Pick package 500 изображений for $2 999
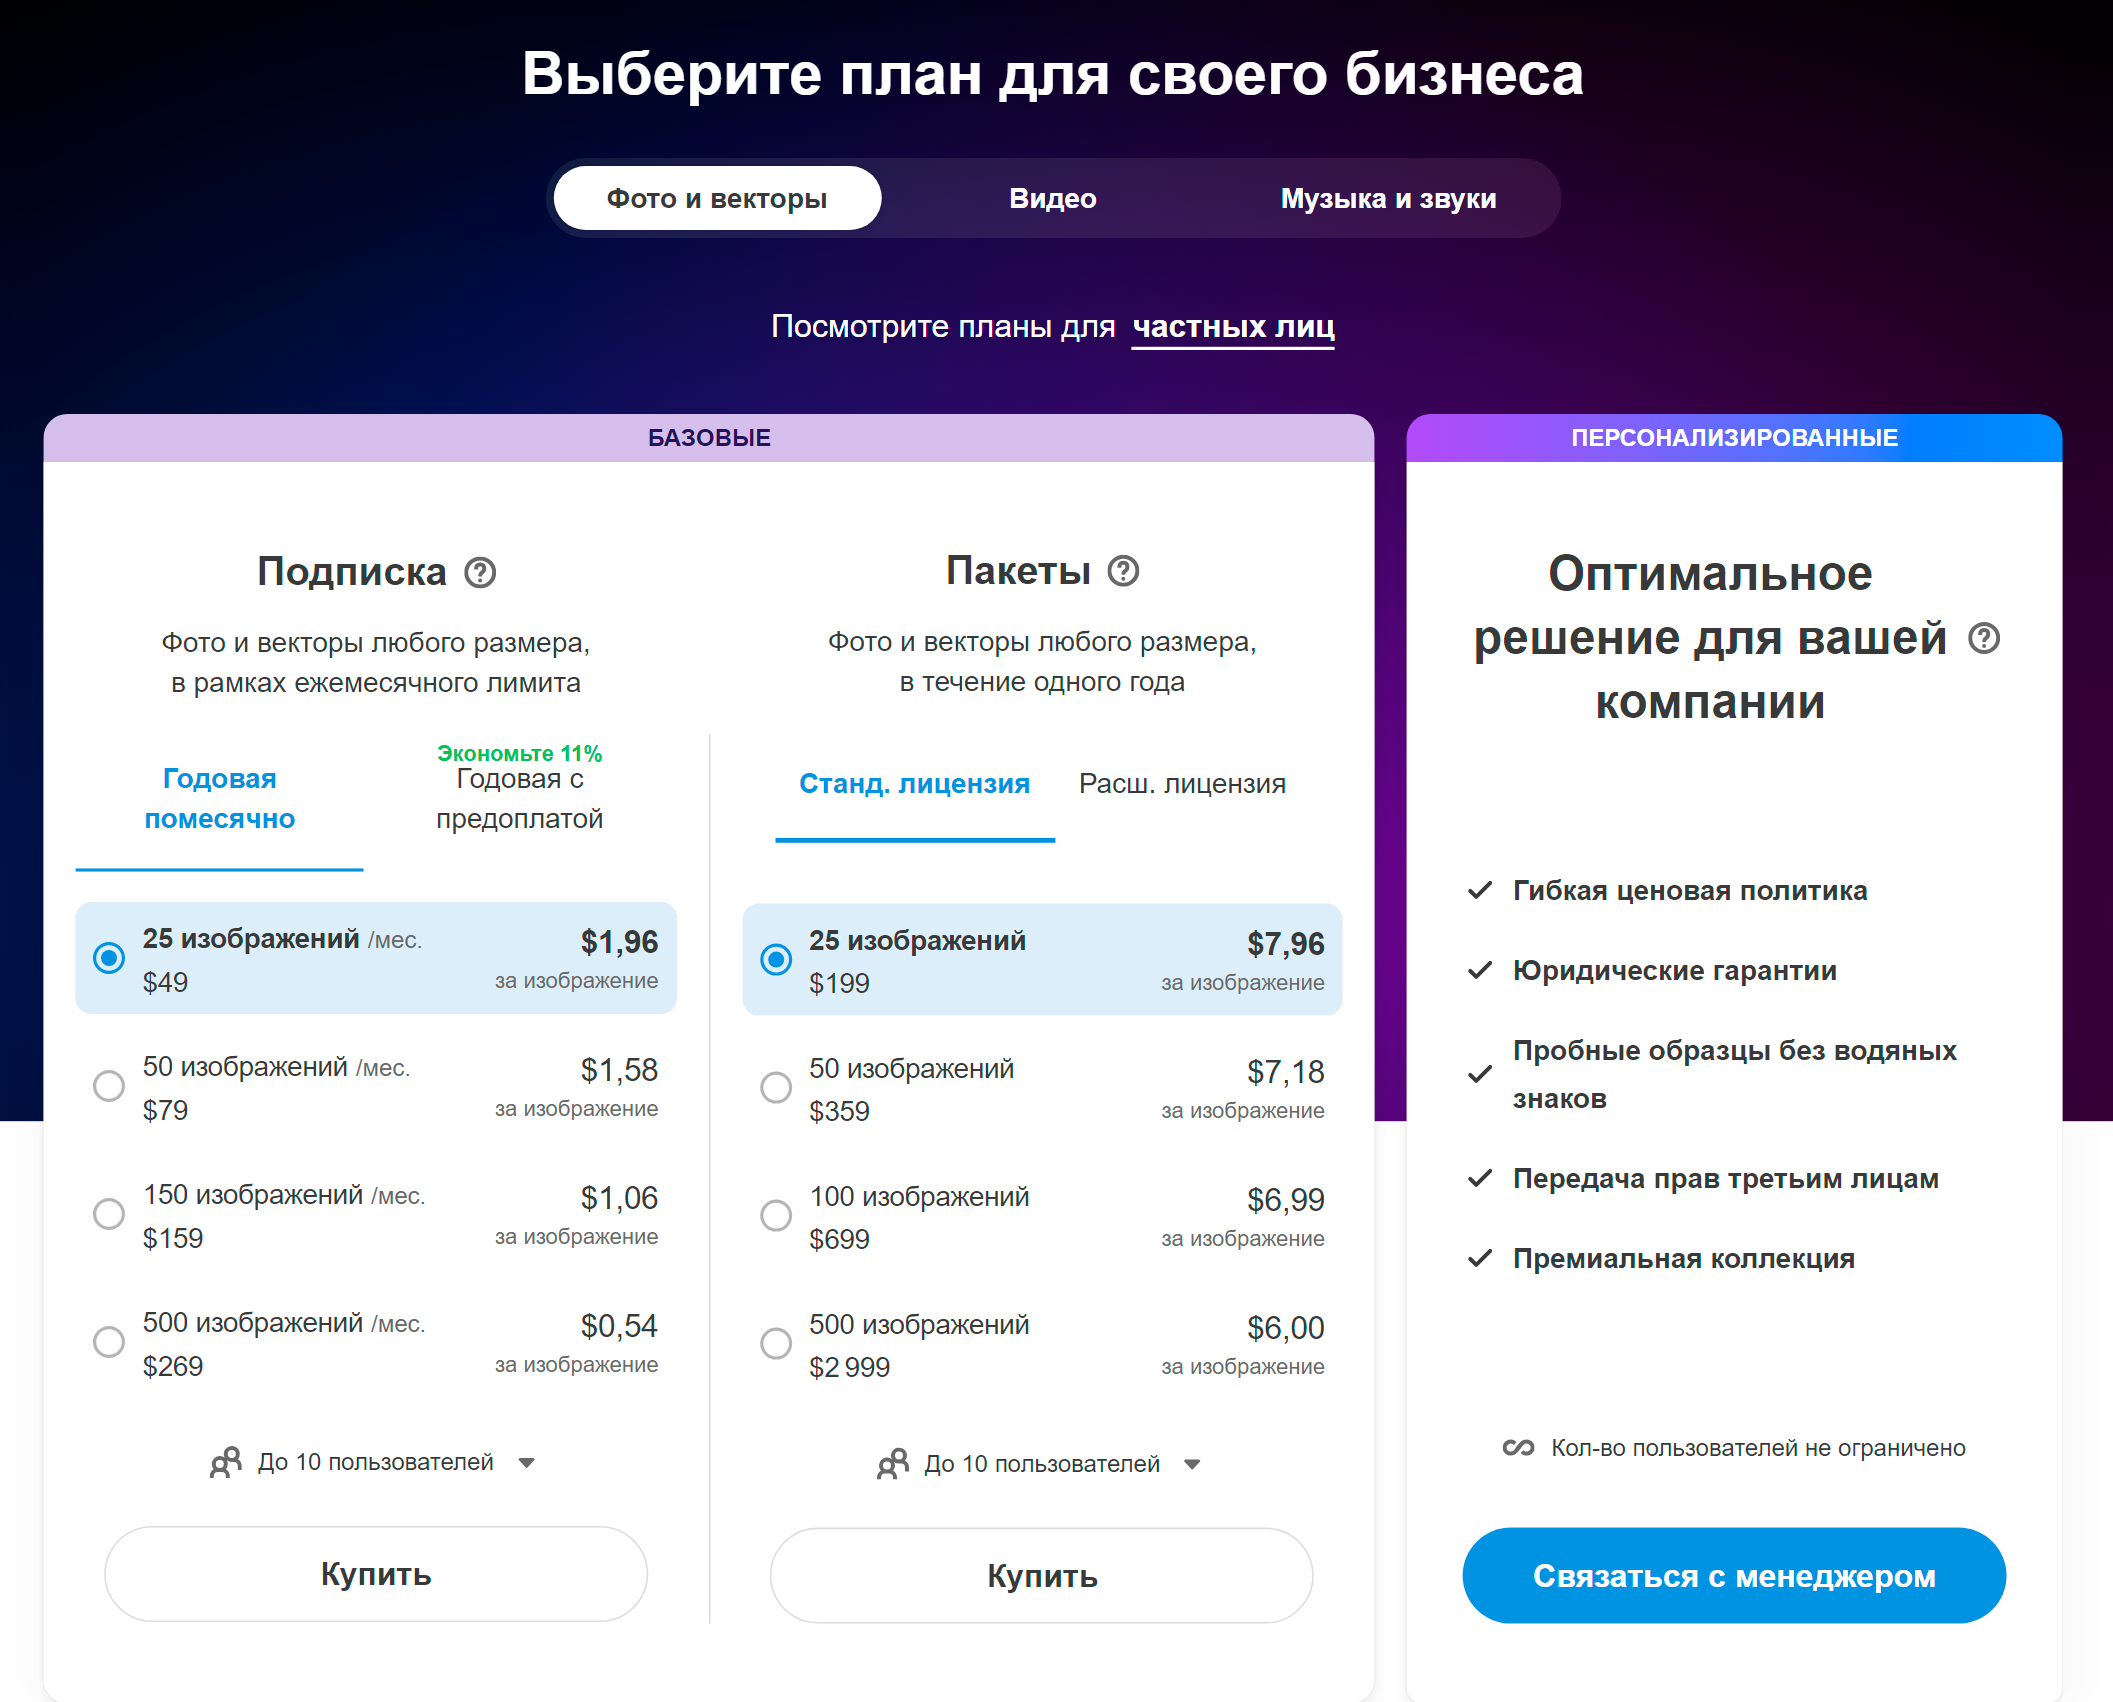This screenshot has width=2113, height=1702. (1042, 1345)
